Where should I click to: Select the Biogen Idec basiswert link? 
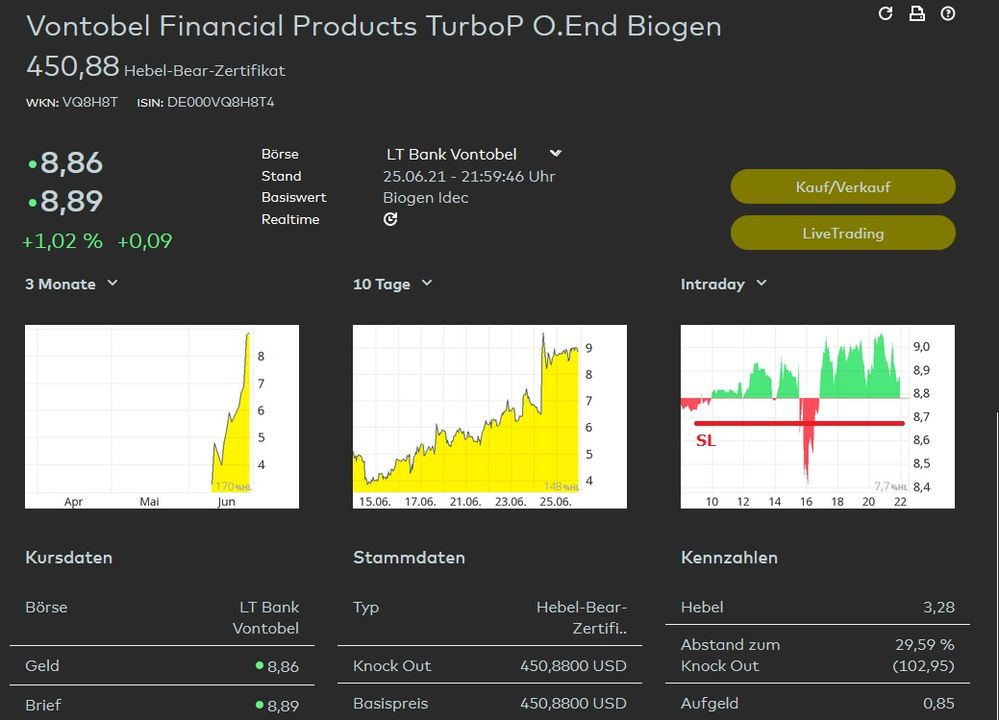[428, 197]
